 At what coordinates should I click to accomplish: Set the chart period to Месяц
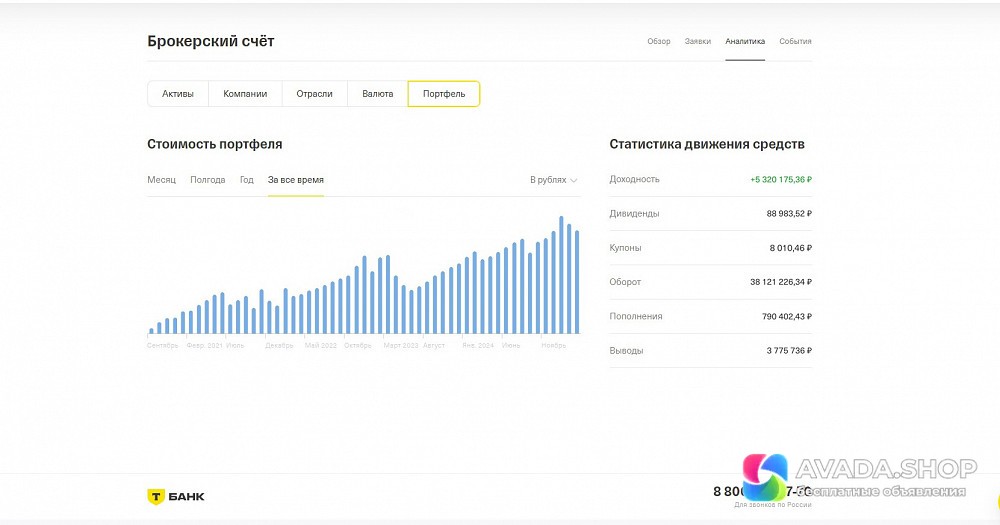(x=161, y=180)
